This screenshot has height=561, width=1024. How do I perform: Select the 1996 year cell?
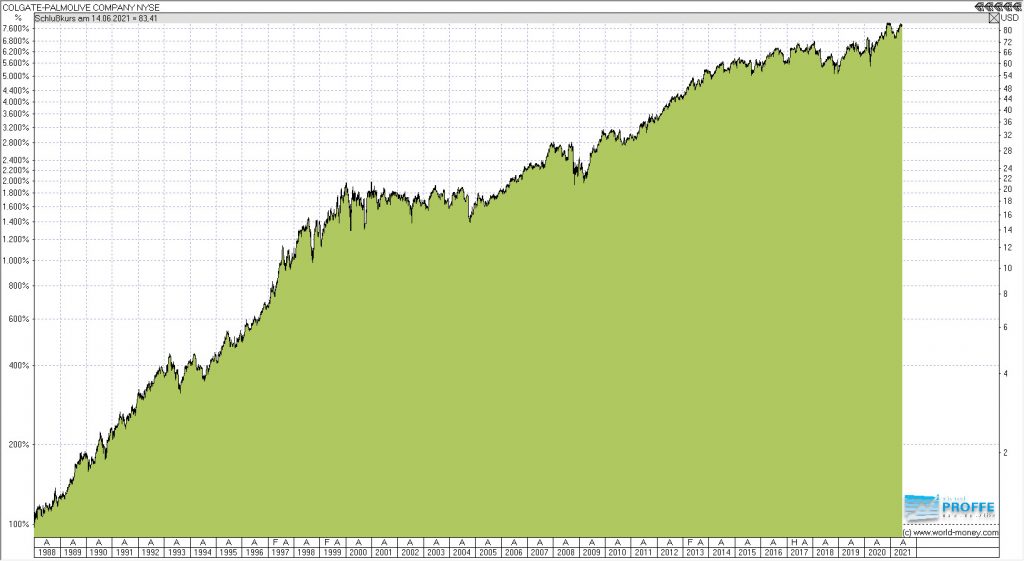coord(254,552)
